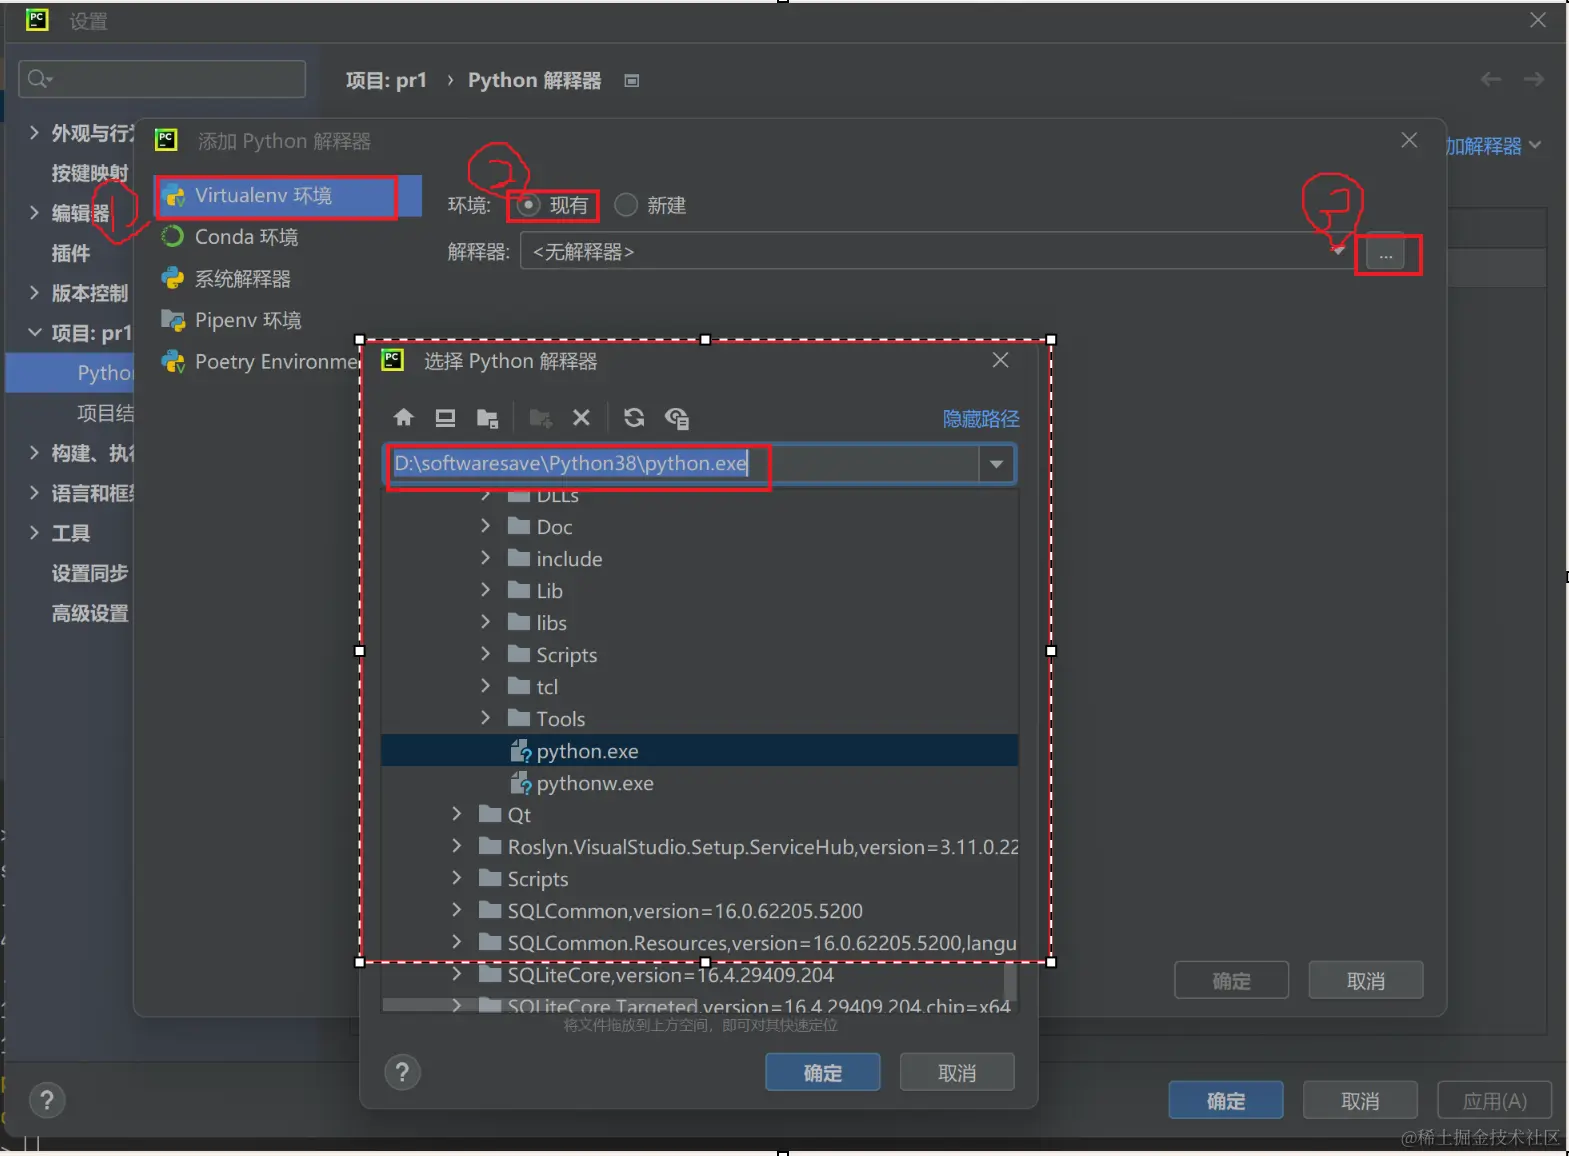Screen dimensions: 1569x1156
Task: Select Poetry Environment type
Action: tap(260, 362)
